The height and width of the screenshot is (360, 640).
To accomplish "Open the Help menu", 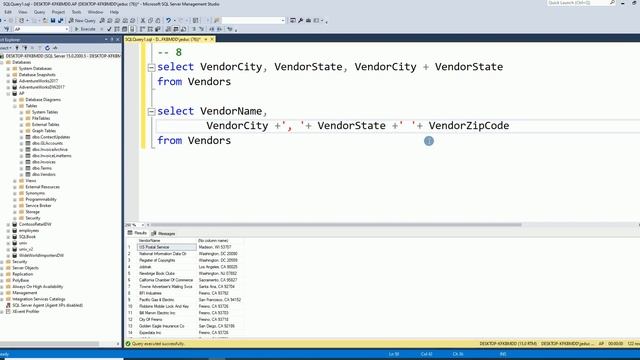I will 114,12.
